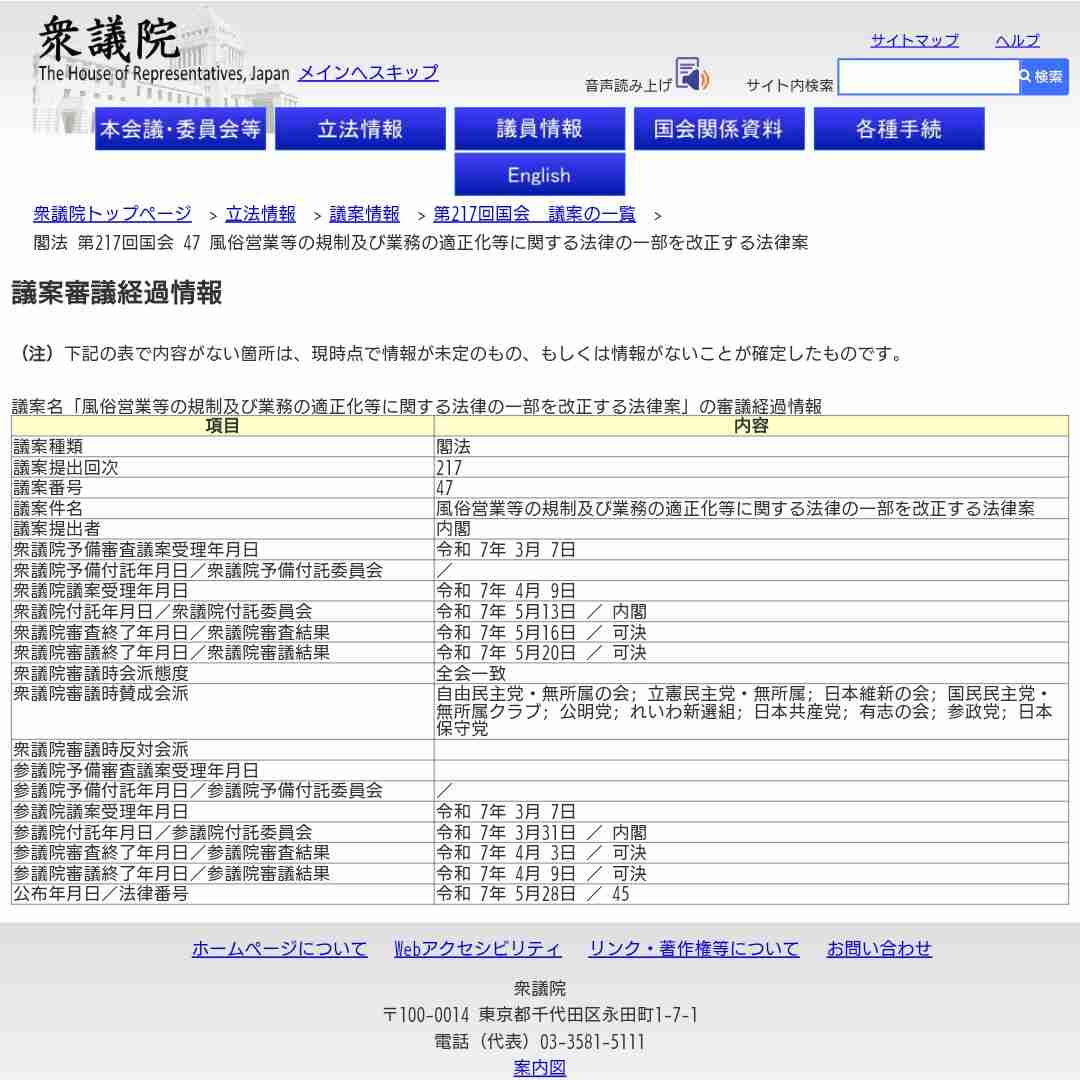This screenshot has height=1080, width=1080.
Task: Open 第217回国会 議案の一覧 breadcrumb link
Action: coord(534,214)
